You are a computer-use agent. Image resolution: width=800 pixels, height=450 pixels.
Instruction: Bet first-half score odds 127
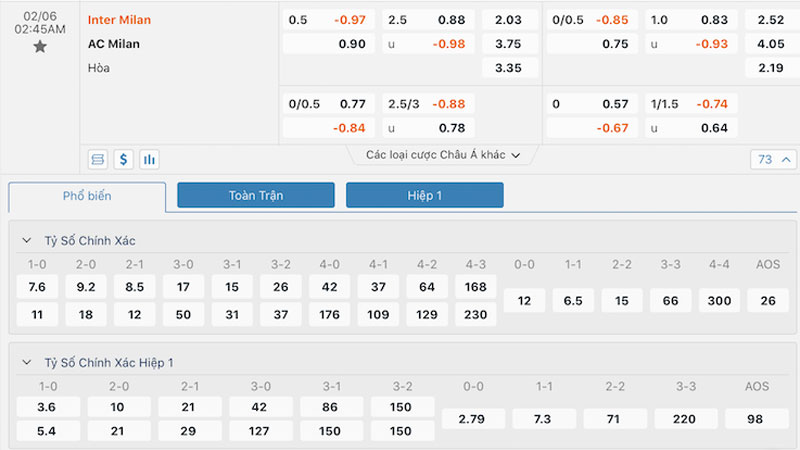[x=261, y=431]
